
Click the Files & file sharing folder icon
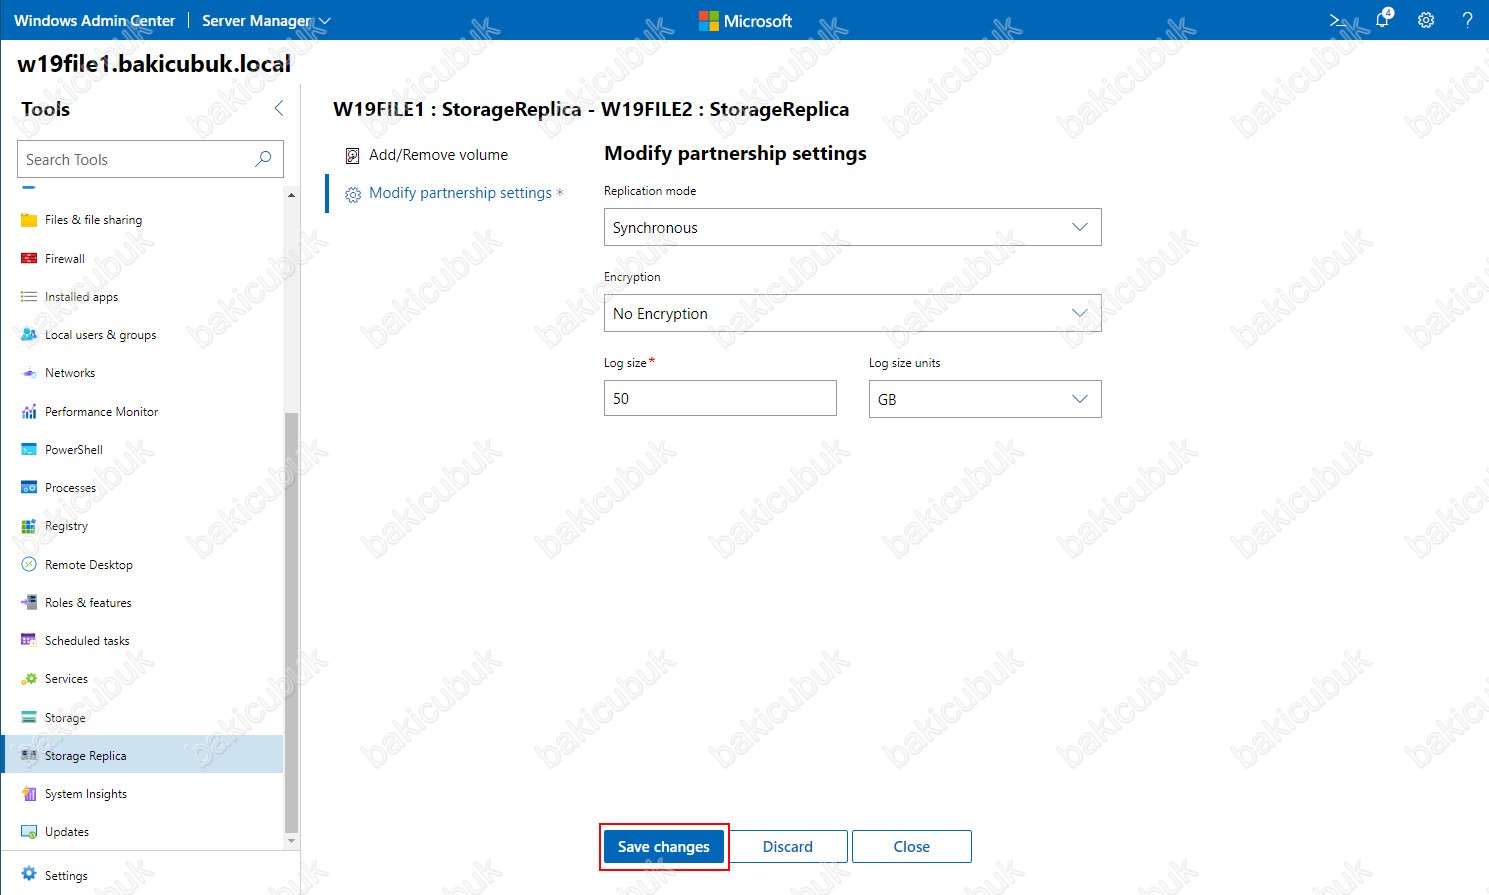pos(29,220)
